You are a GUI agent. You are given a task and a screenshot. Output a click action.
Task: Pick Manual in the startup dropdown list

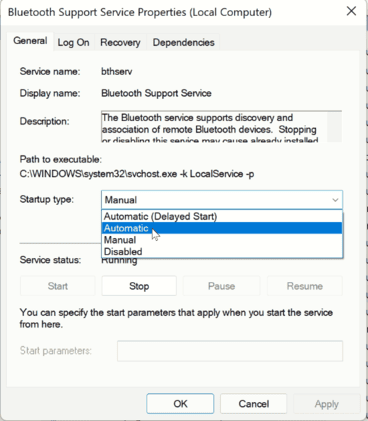point(222,240)
